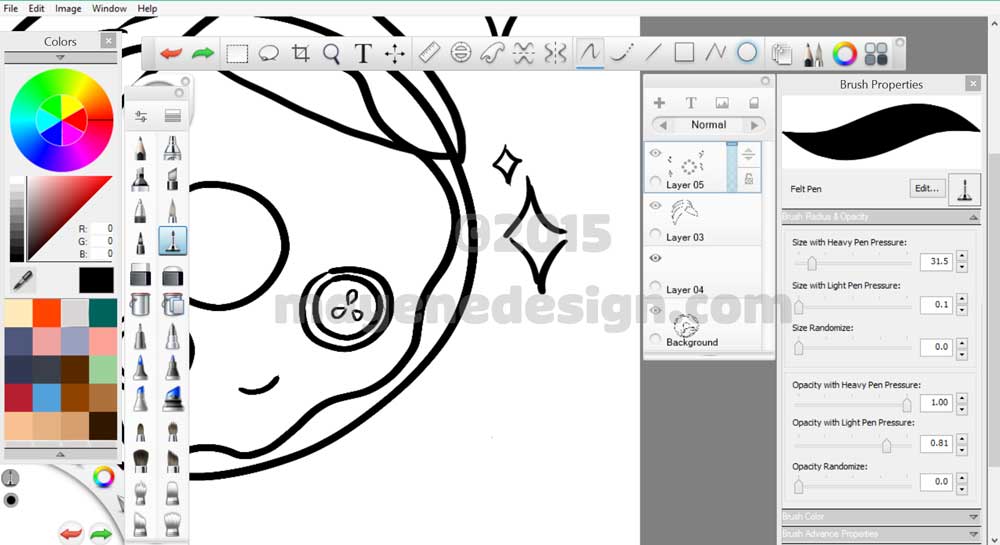
Task: Click the Size with Heavy Pen Pressure slider
Action: tap(853, 263)
